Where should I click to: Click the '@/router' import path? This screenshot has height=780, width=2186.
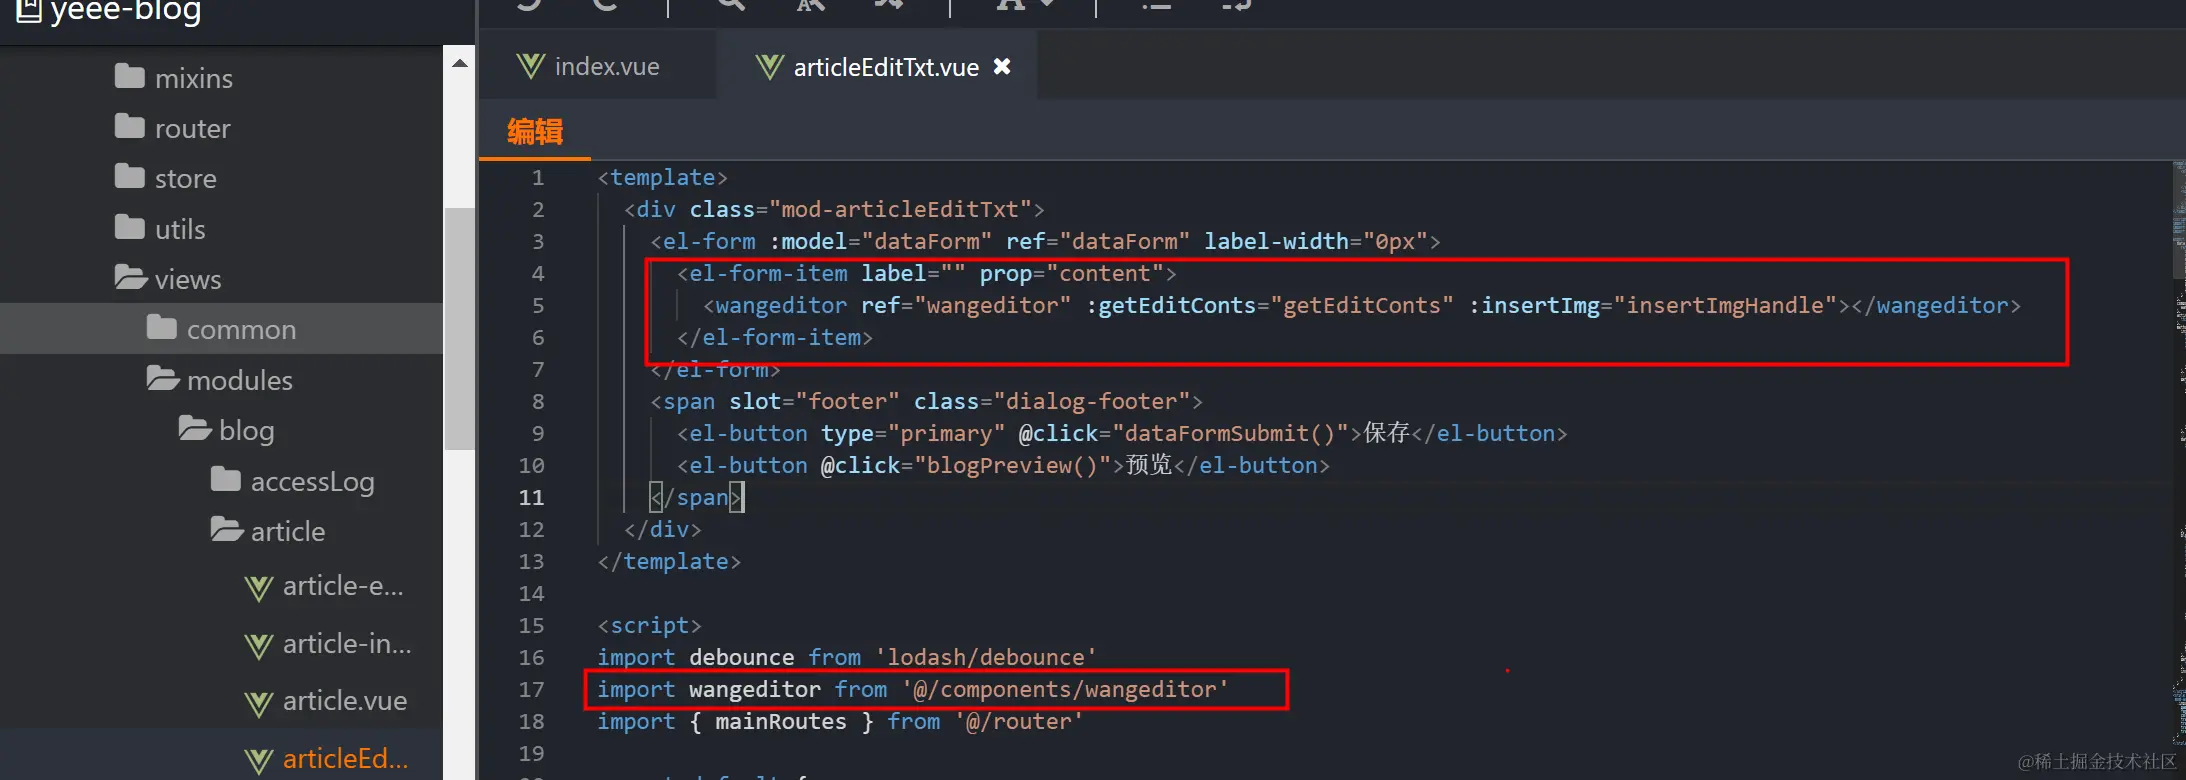[x=1018, y=722]
